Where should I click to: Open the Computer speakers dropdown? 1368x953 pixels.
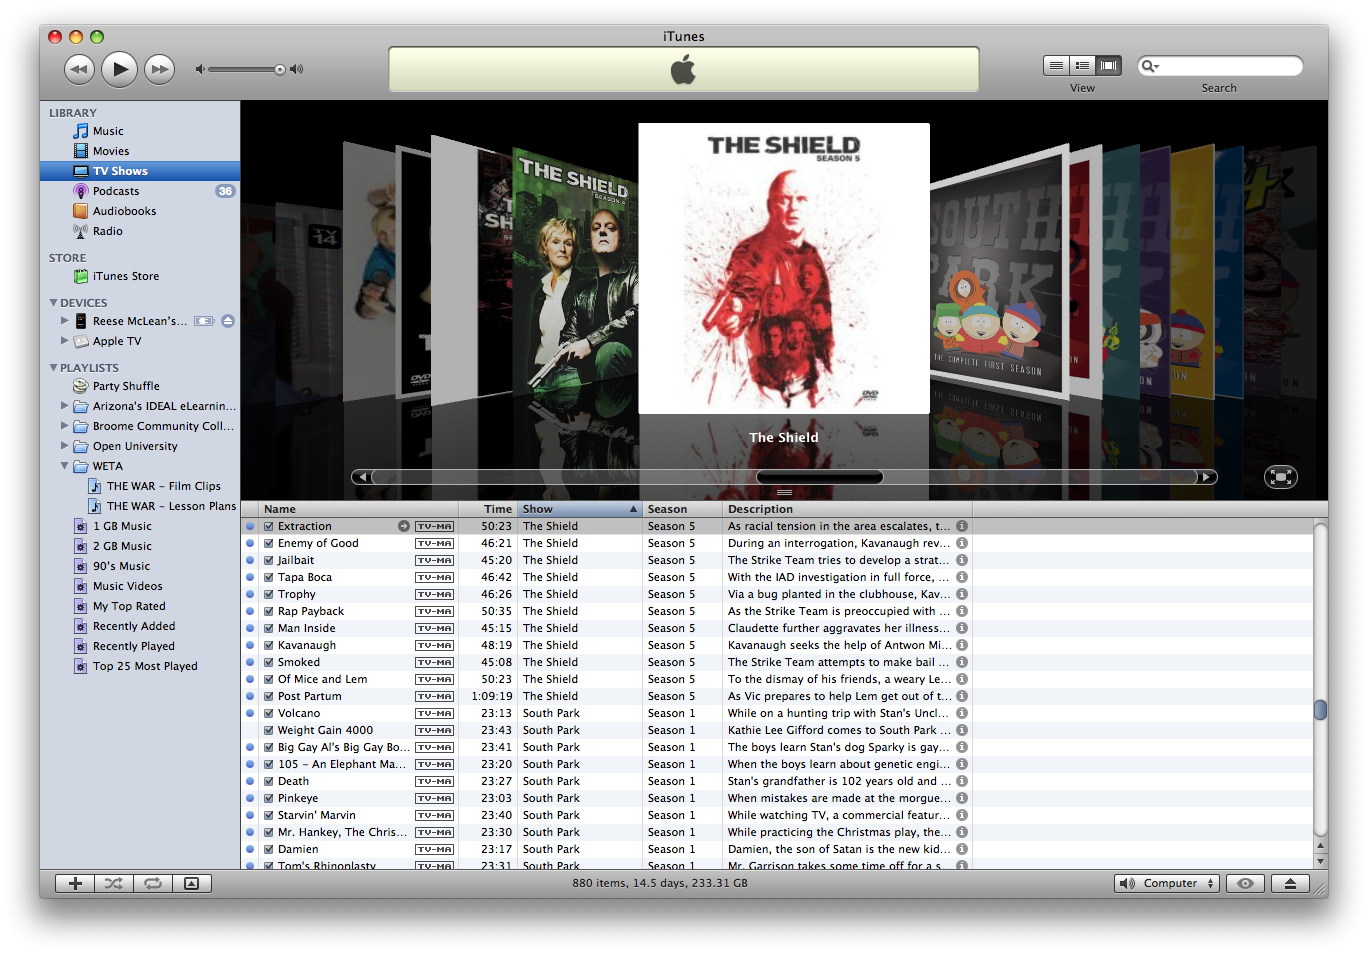coord(1167,883)
